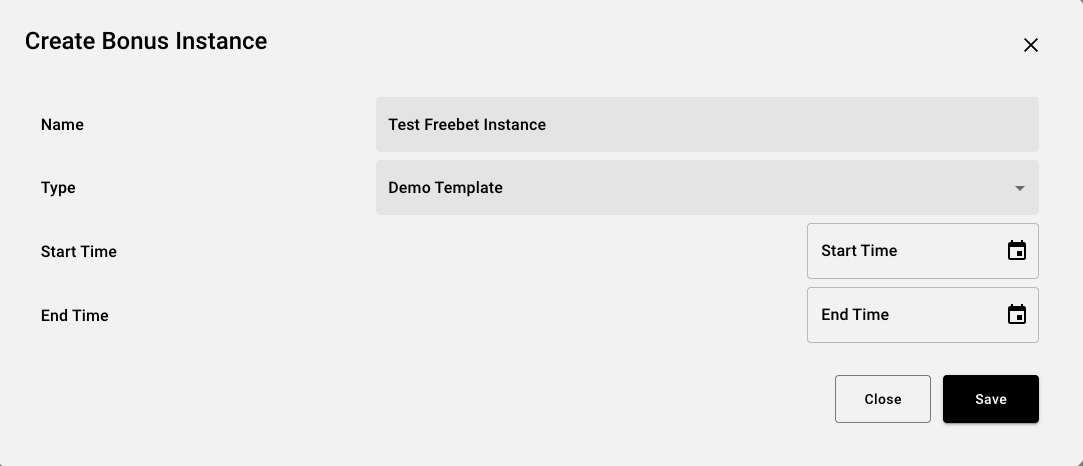Click the Test Freebet Instance text
Screen dimensions: 1083x466
(x=467, y=125)
